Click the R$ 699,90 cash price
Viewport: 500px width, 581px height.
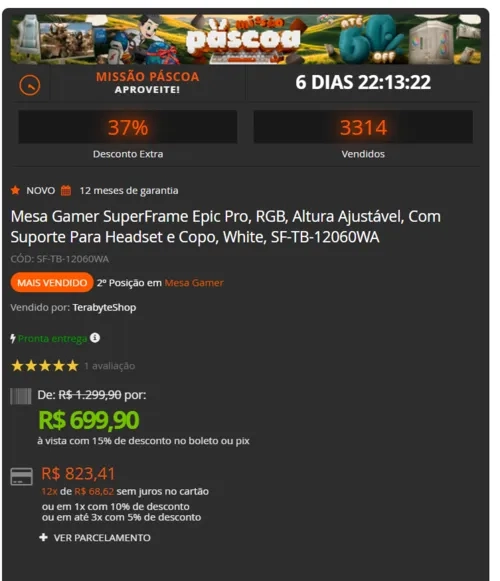click(89, 420)
